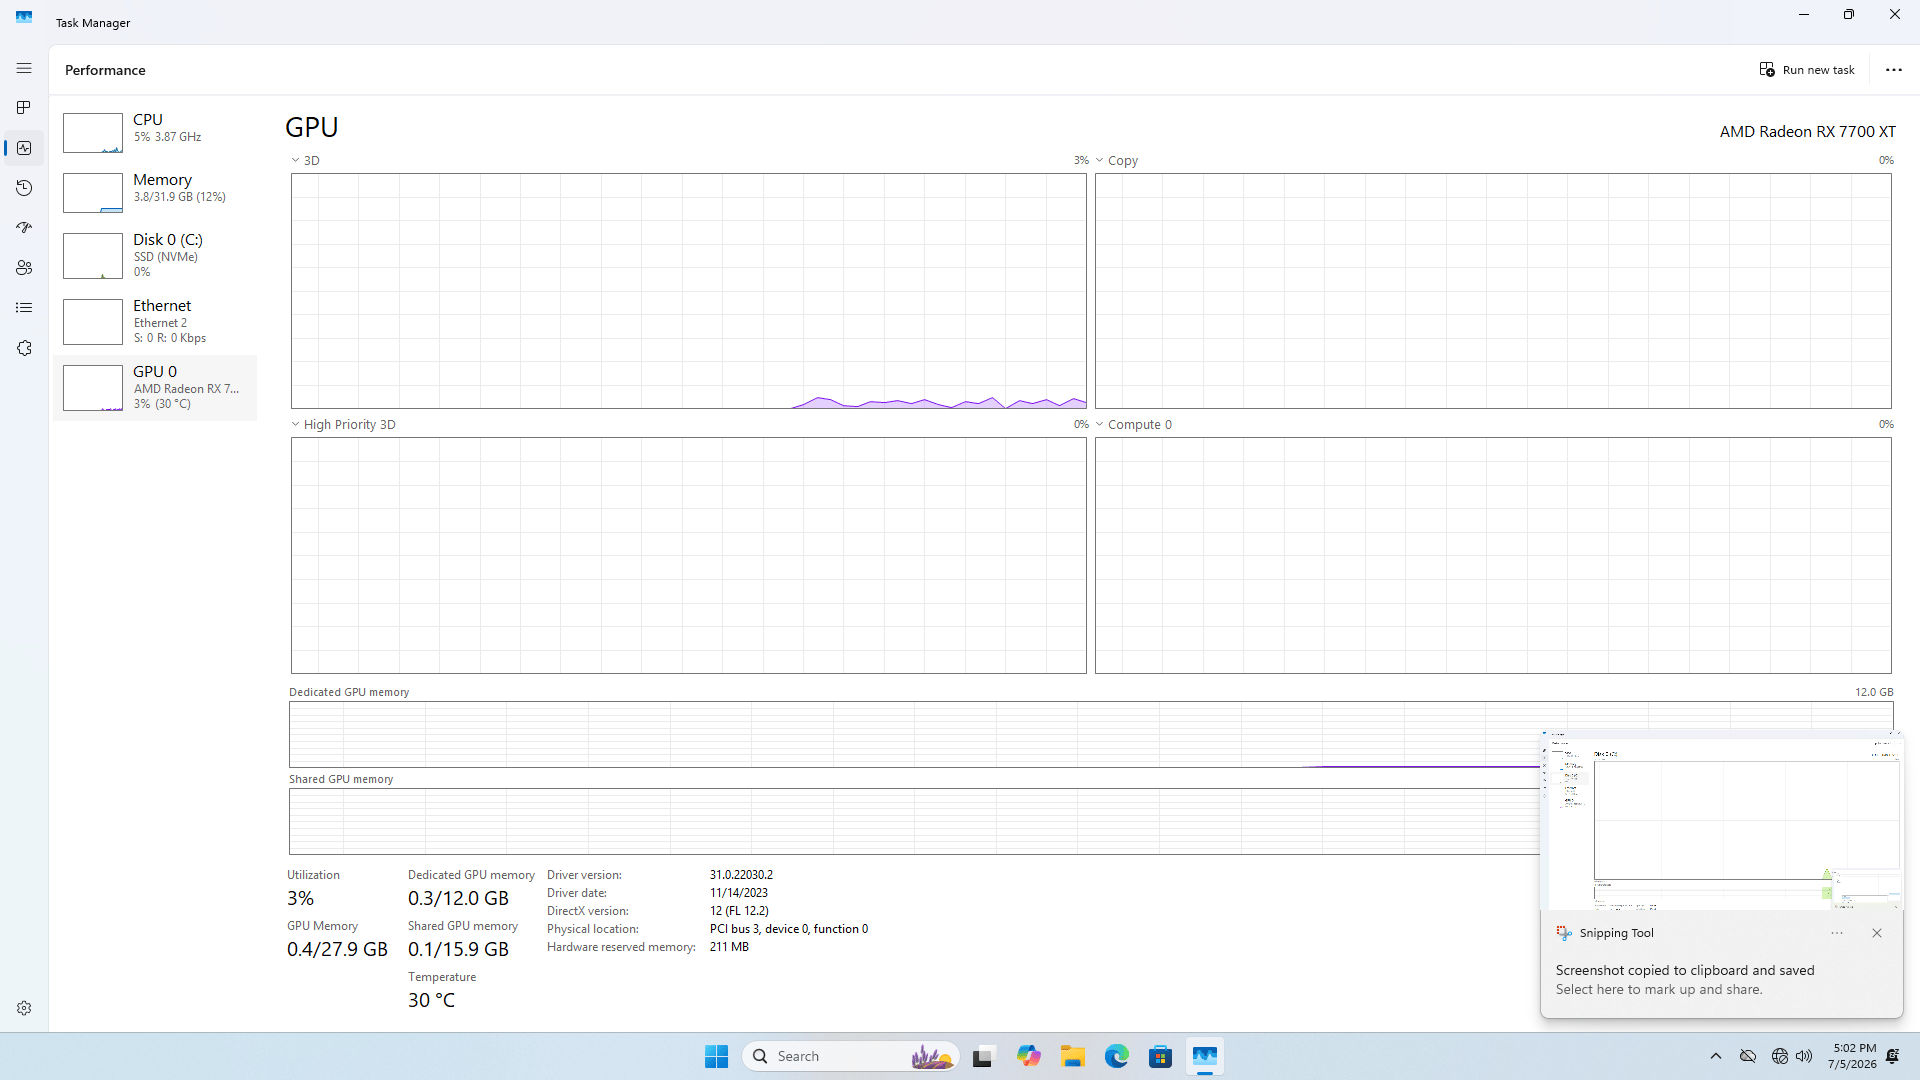Open the Users page icon
The image size is (1920, 1080).
[x=24, y=268]
